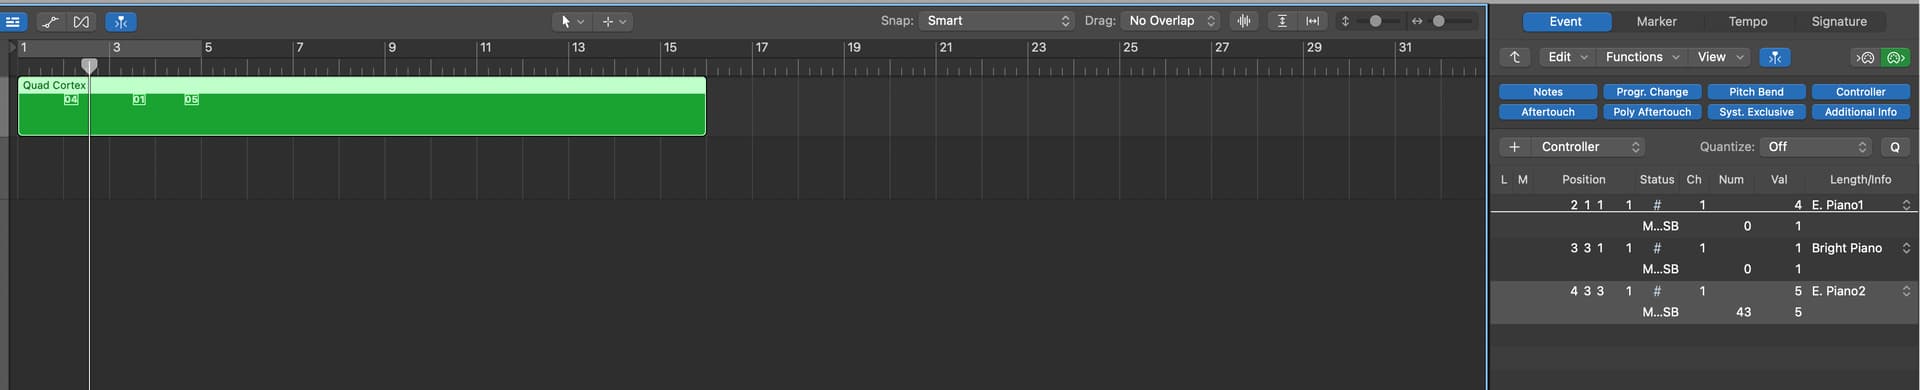
Task: Open the Drag No Overlap dropdown
Action: click(1172, 21)
